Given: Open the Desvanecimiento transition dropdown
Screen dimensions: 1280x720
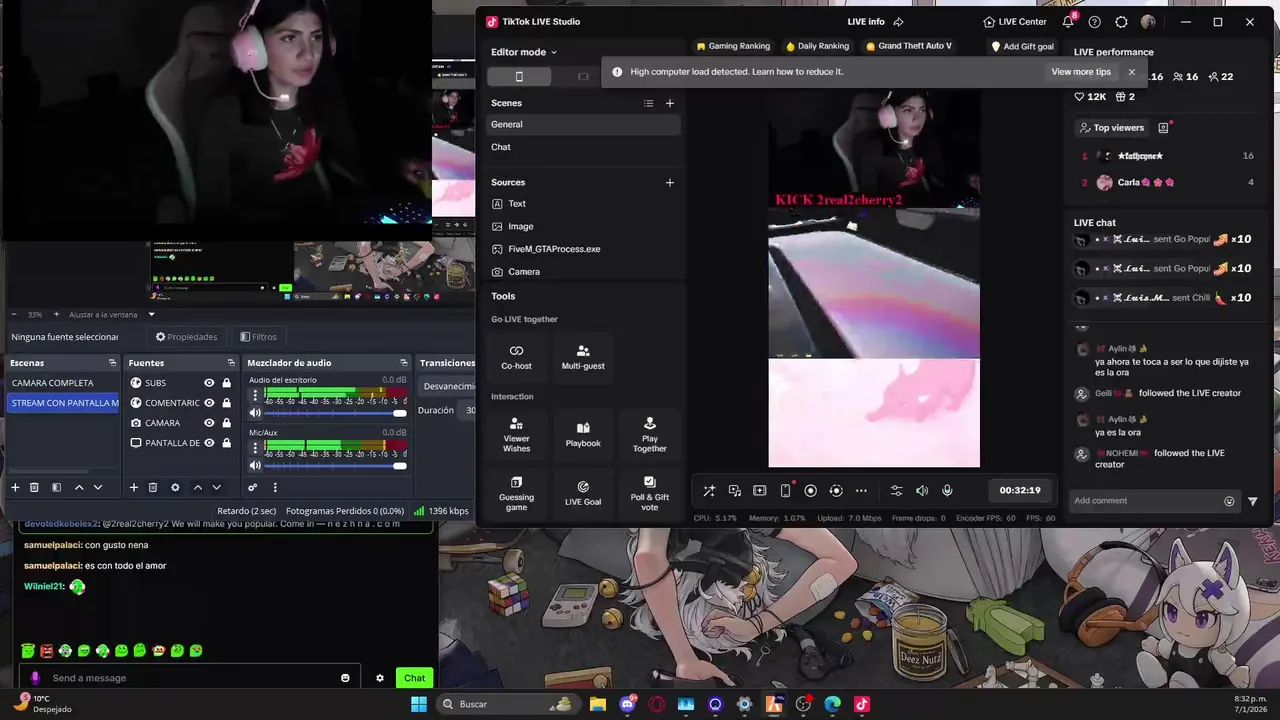Looking at the screenshot, I should (448, 386).
